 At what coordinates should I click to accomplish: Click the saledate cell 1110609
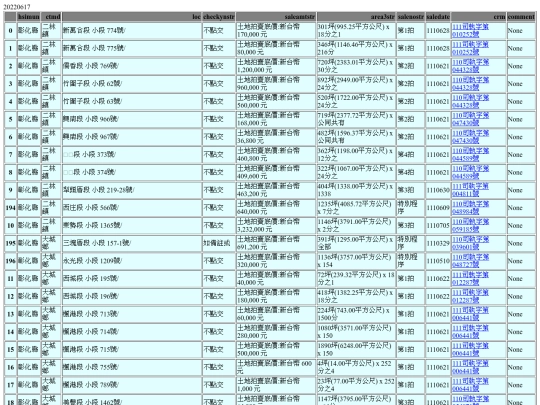coord(438,208)
